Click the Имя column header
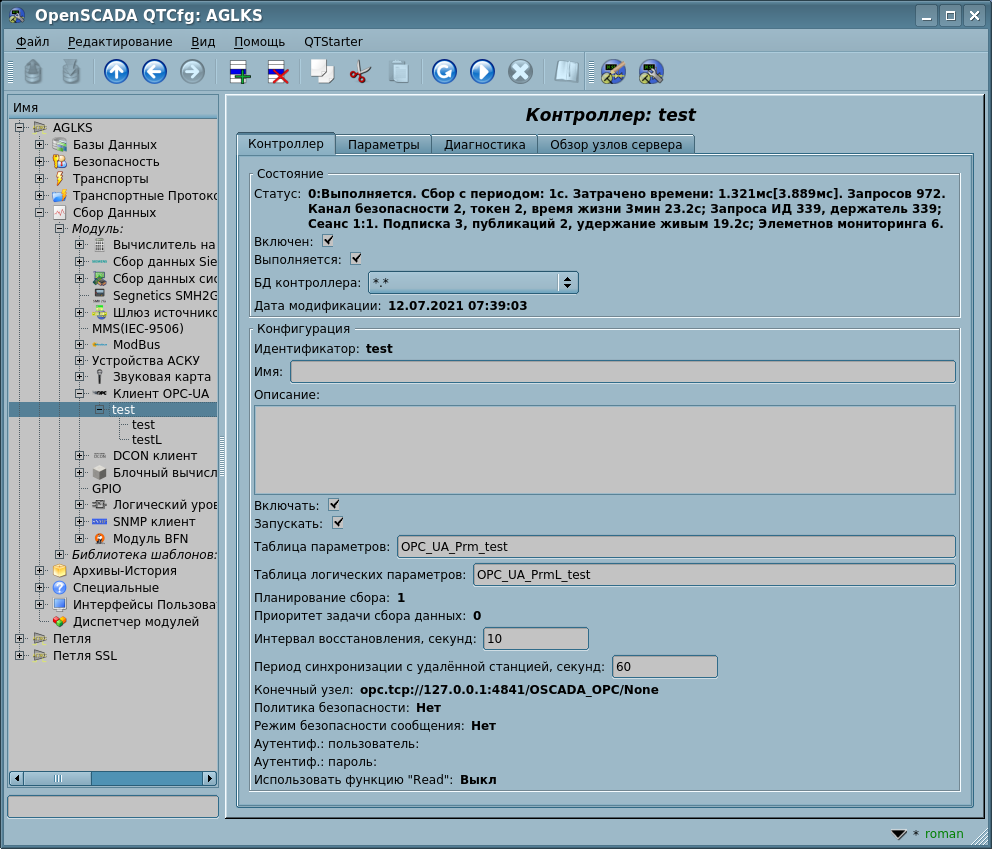The width and height of the screenshot is (992, 849). [x=114, y=108]
